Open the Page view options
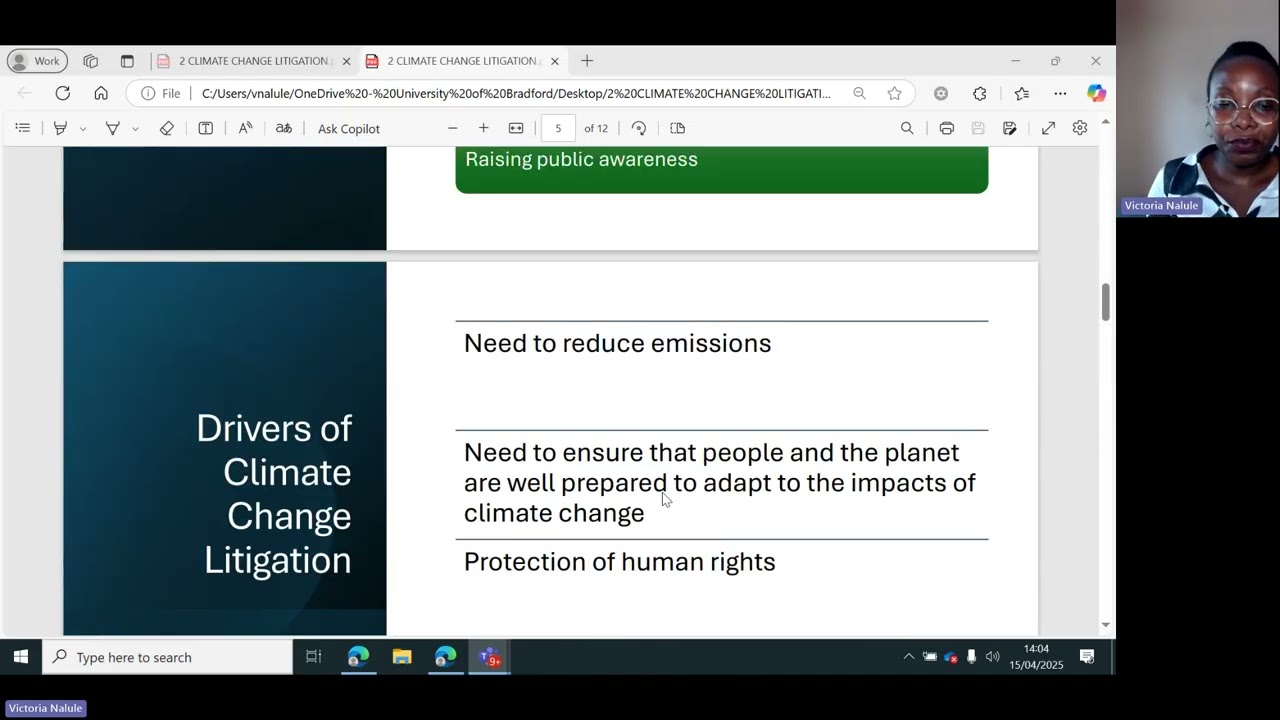 (x=678, y=128)
